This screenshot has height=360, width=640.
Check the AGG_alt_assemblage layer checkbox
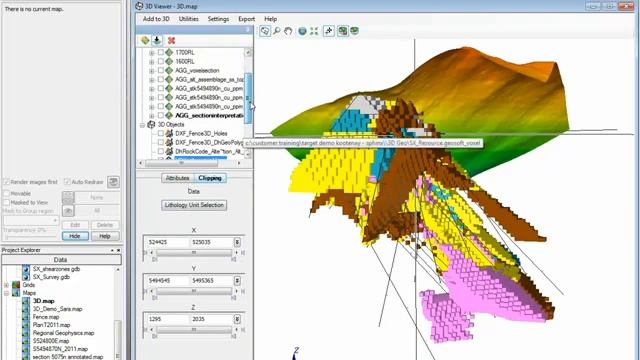pyautogui.click(x=161, y=80)
